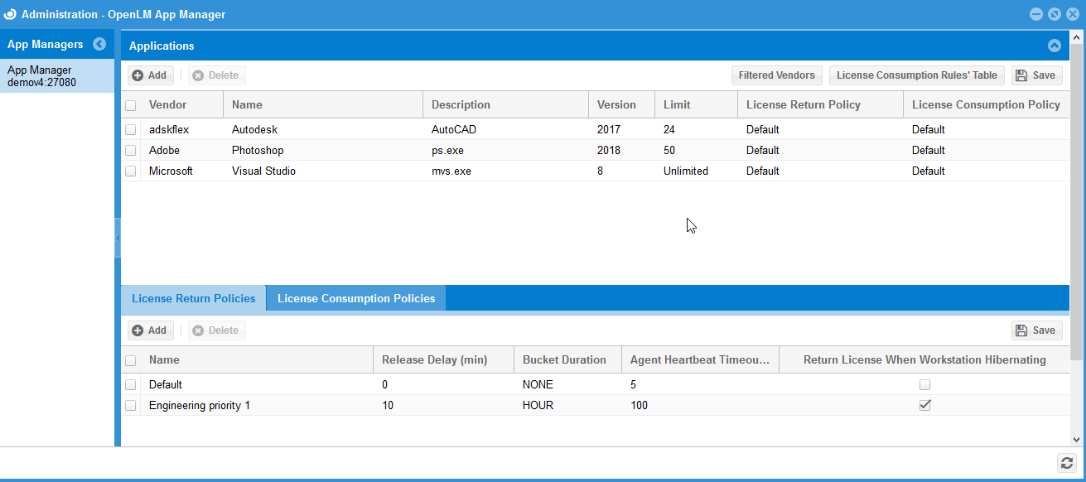Open the Filtered Vendors button
The image size is (1086, 482).
coord(776,75)
